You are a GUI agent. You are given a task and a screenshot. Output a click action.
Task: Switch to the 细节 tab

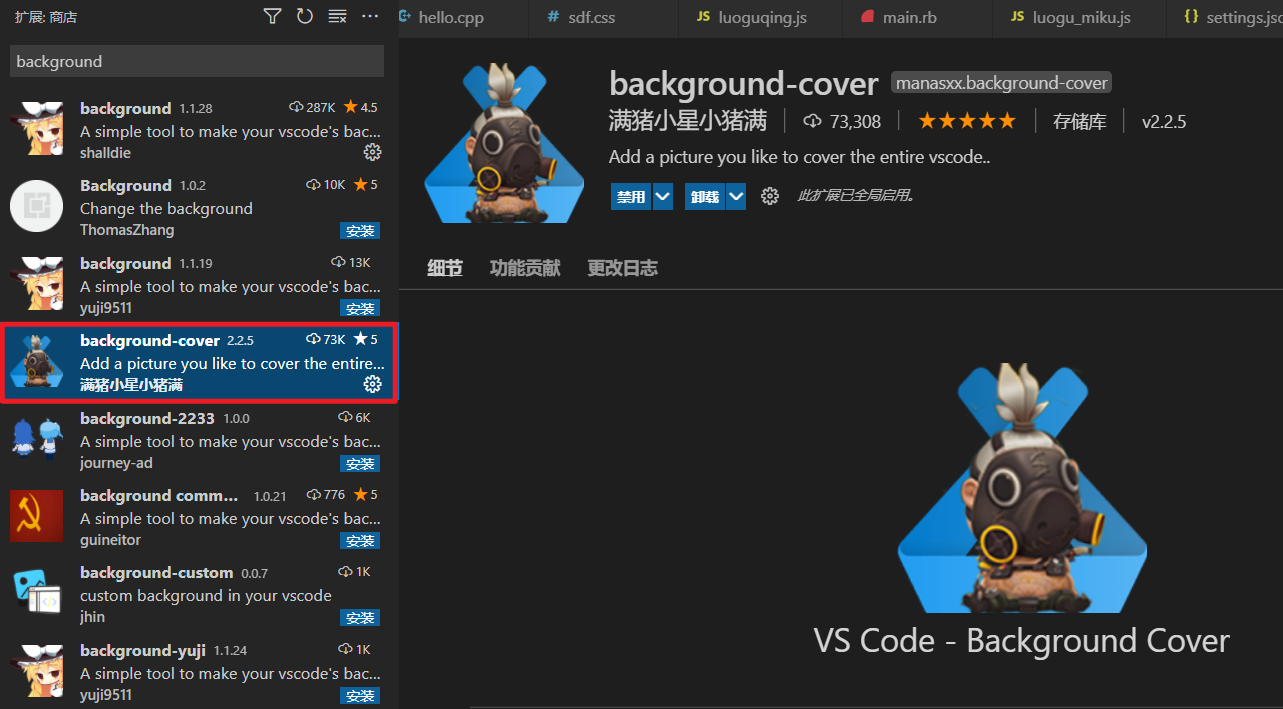(445, 268)
